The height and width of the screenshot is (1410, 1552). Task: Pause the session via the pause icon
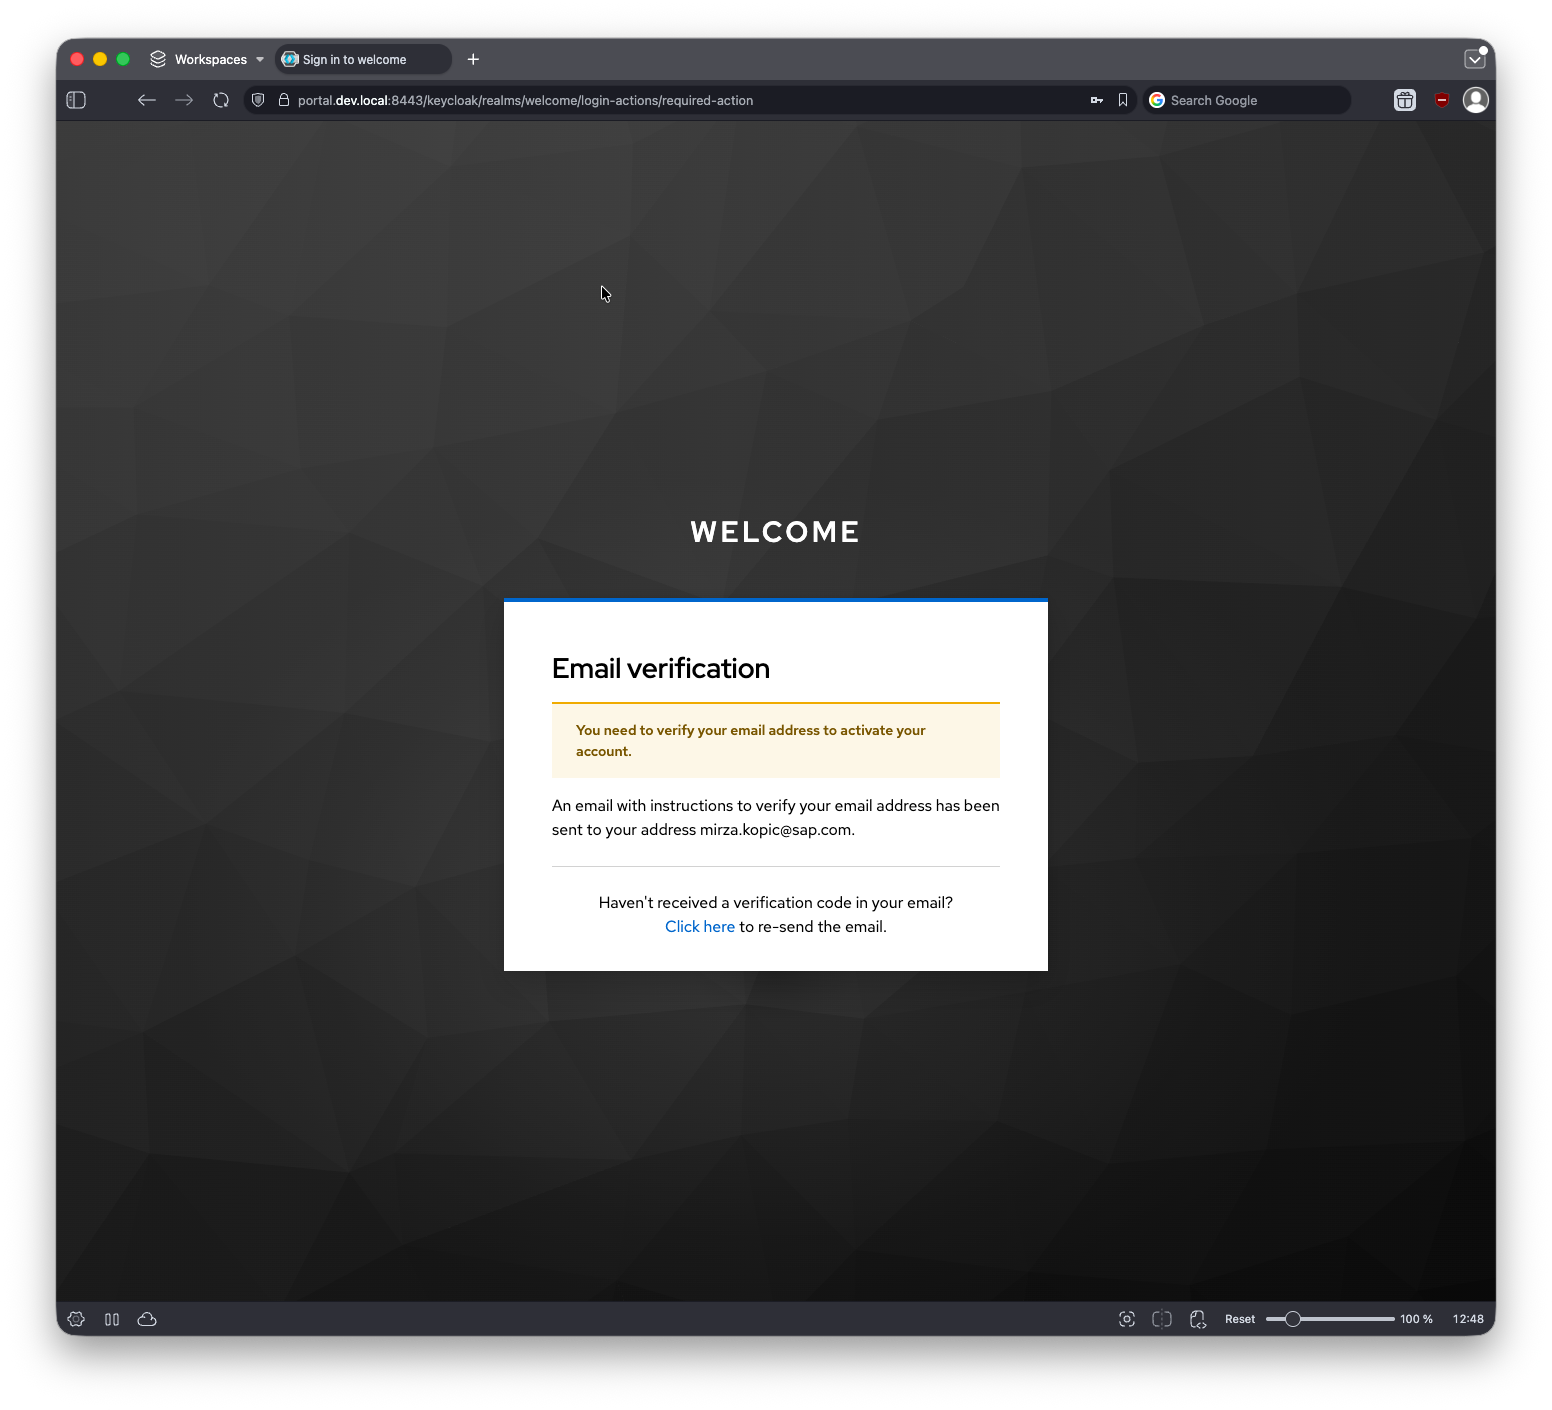pyautogui.click(x=112, y=1319)
